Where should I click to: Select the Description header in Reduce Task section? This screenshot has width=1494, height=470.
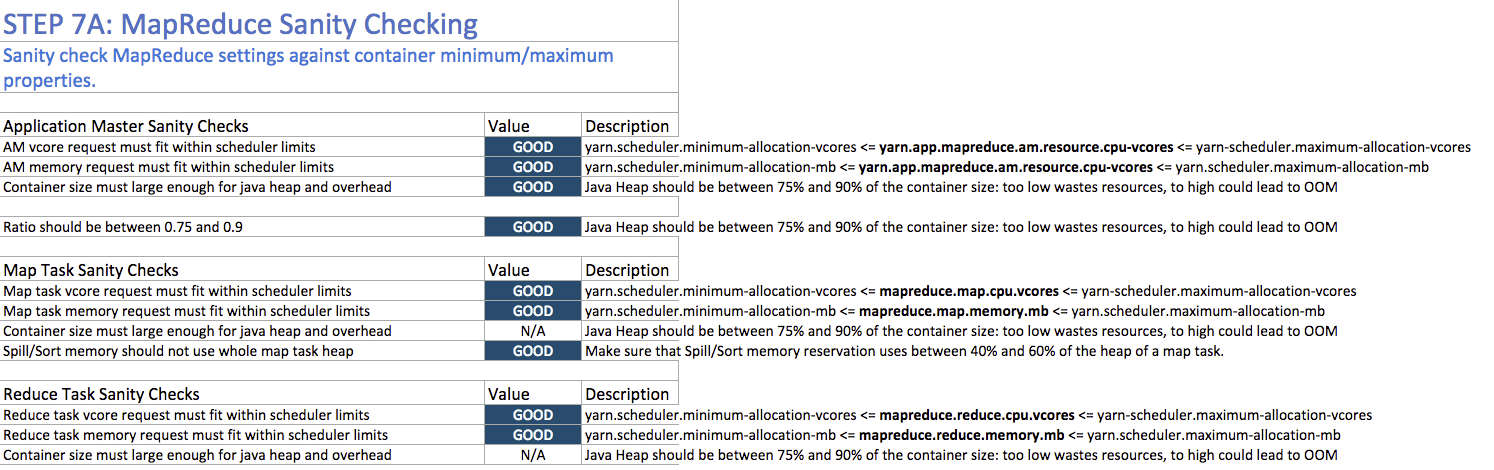tap(627, 394)
